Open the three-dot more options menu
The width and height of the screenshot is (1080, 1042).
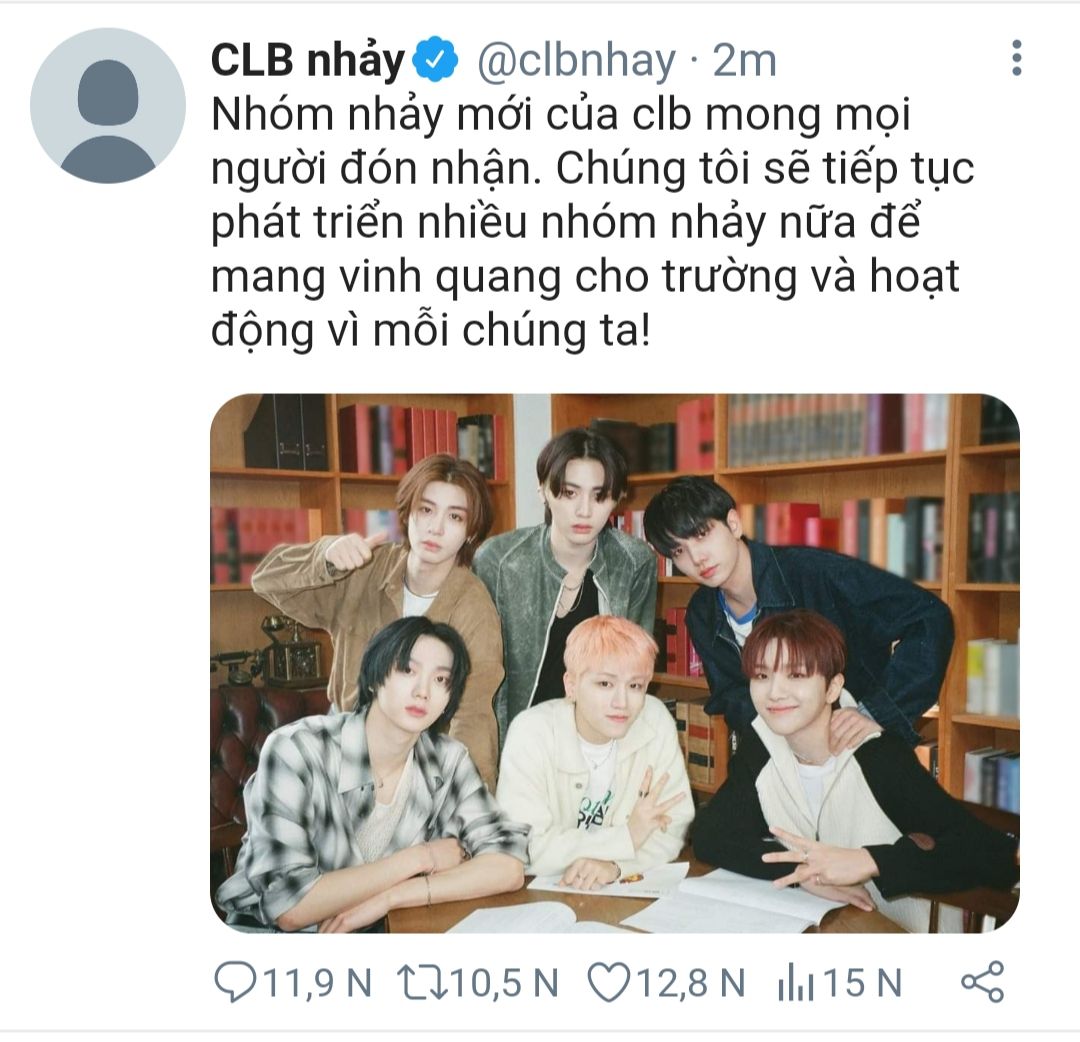[1017, 58]
